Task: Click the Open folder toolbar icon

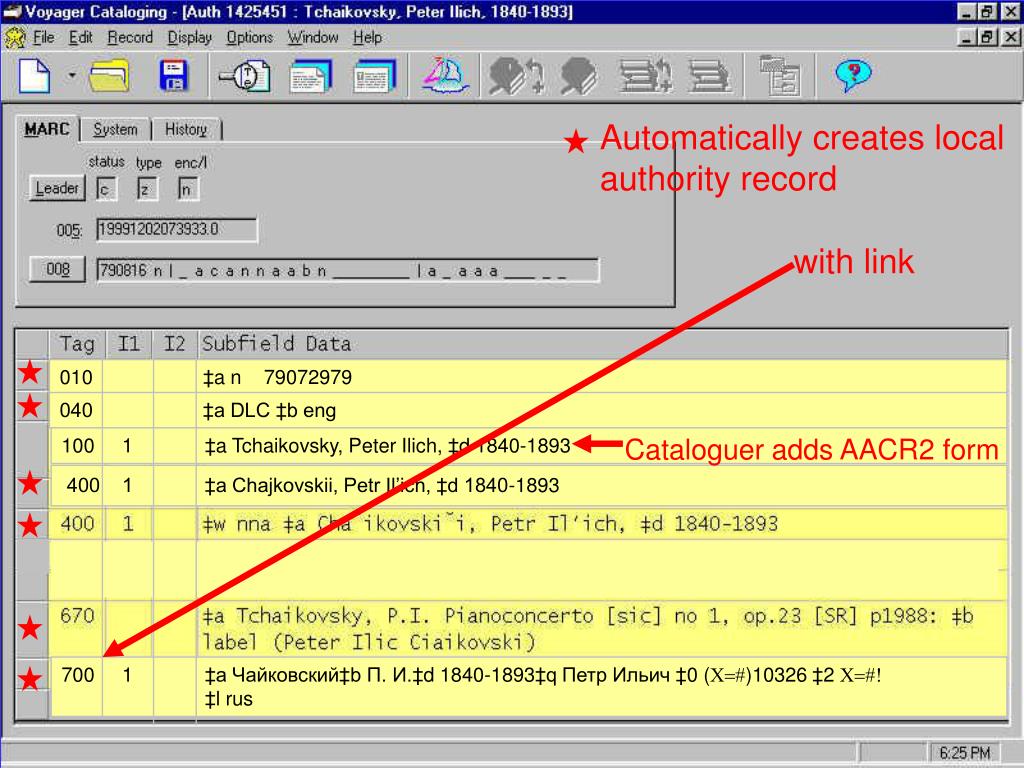Action: (x=109, y=76)
